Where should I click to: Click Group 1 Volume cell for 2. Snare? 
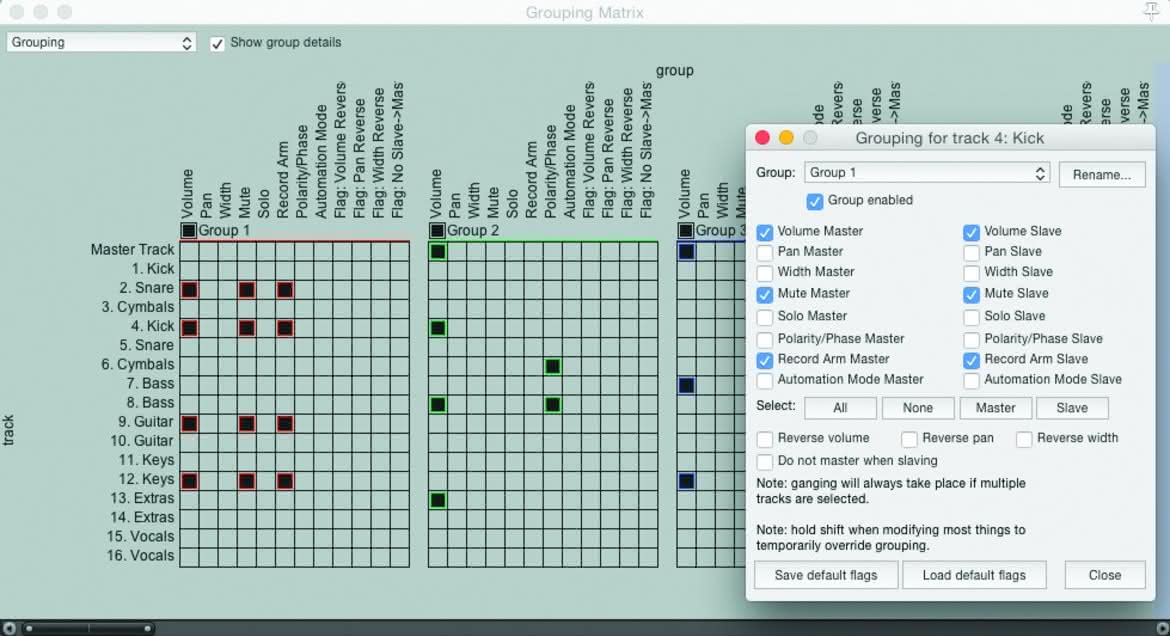tap(190, 290)
